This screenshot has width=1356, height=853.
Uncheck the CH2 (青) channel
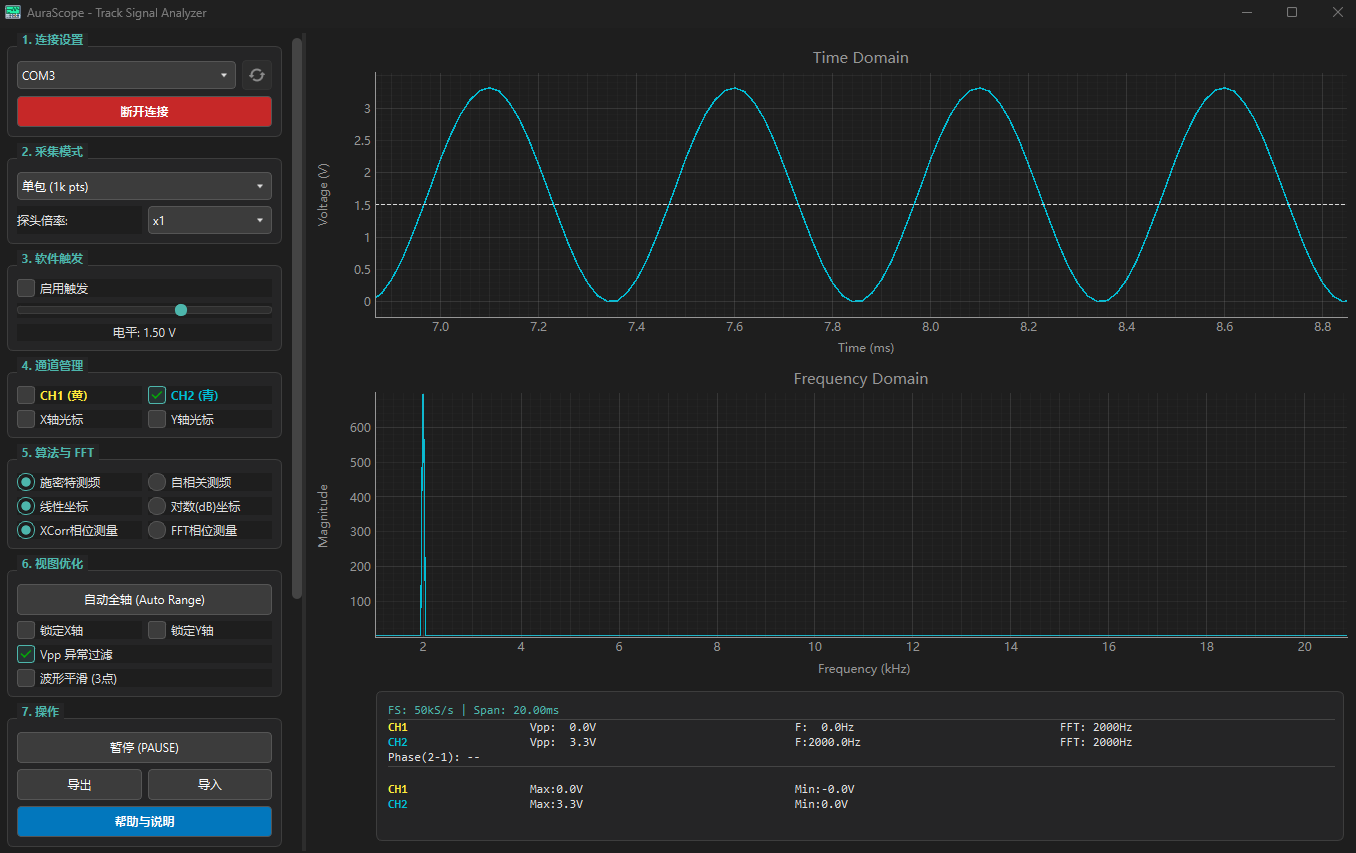pos(157,395)
